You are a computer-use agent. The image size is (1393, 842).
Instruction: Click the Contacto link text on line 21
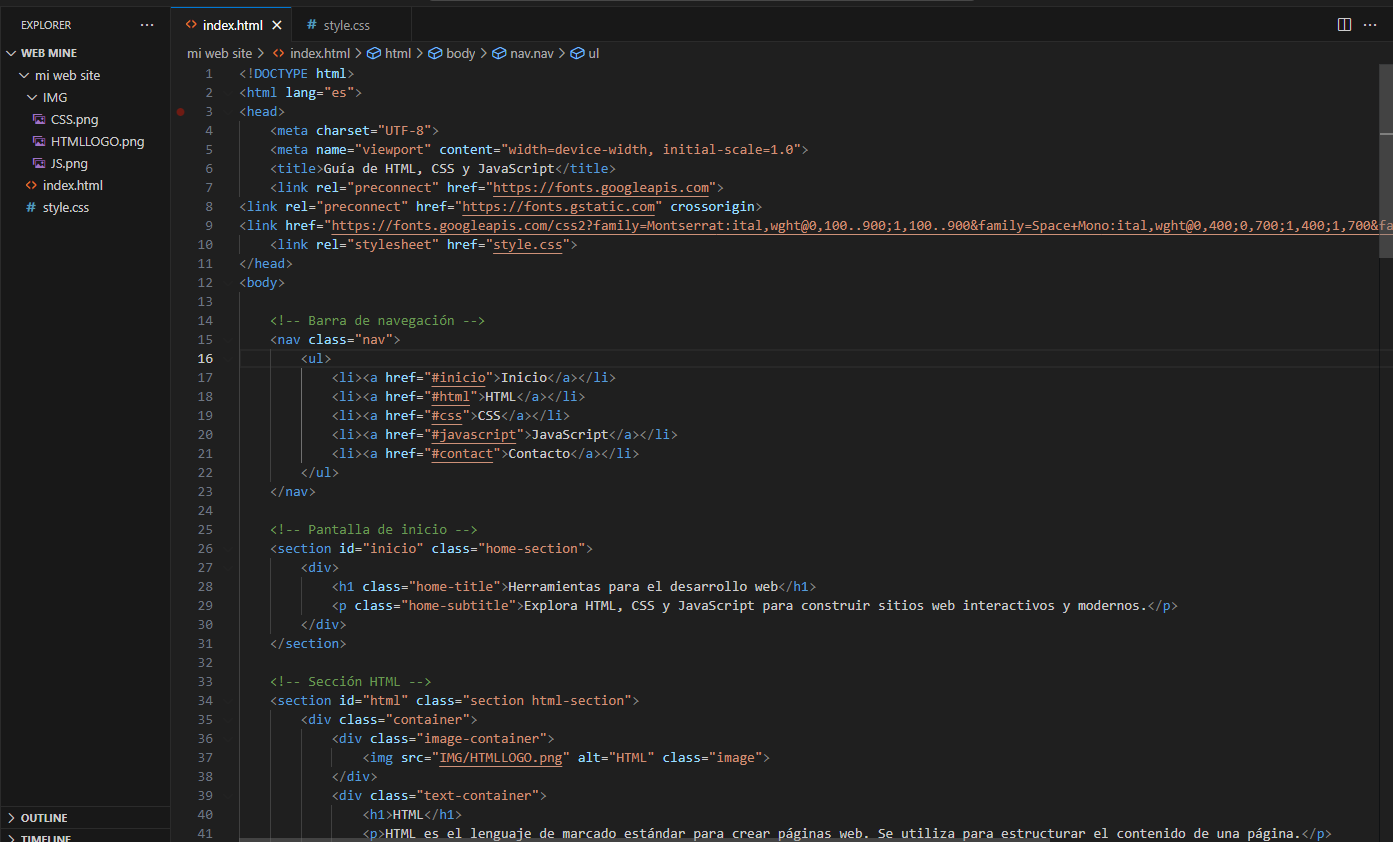(539, 454)
